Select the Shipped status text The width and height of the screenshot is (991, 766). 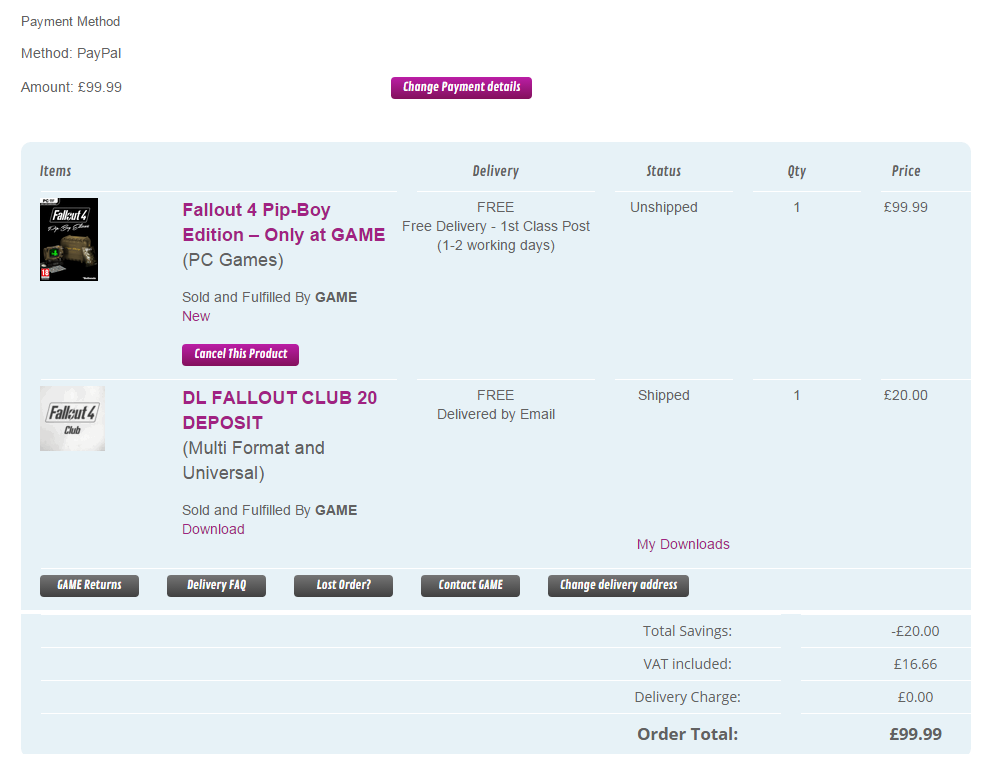pyautogui.click(x=664, y=395)
